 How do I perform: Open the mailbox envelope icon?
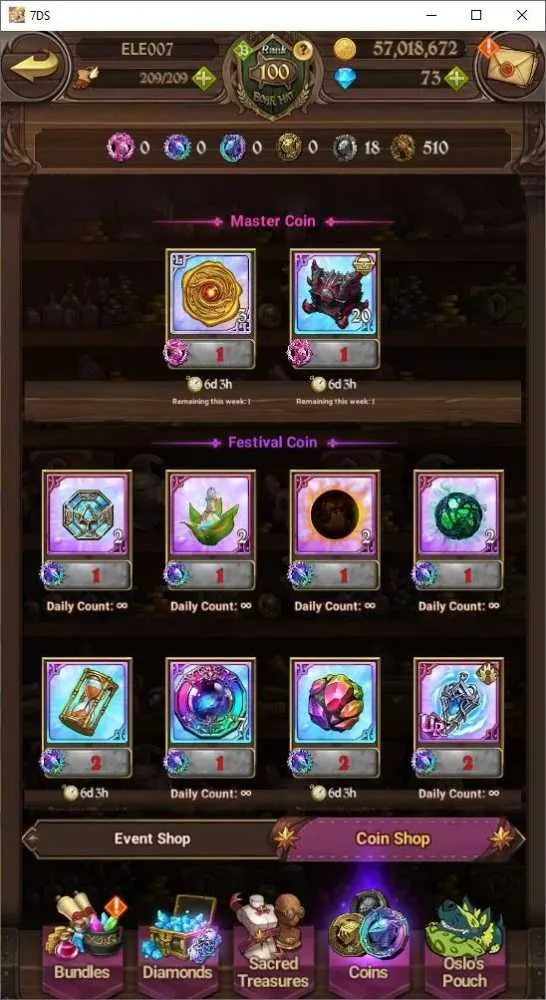tap(510, 65)
